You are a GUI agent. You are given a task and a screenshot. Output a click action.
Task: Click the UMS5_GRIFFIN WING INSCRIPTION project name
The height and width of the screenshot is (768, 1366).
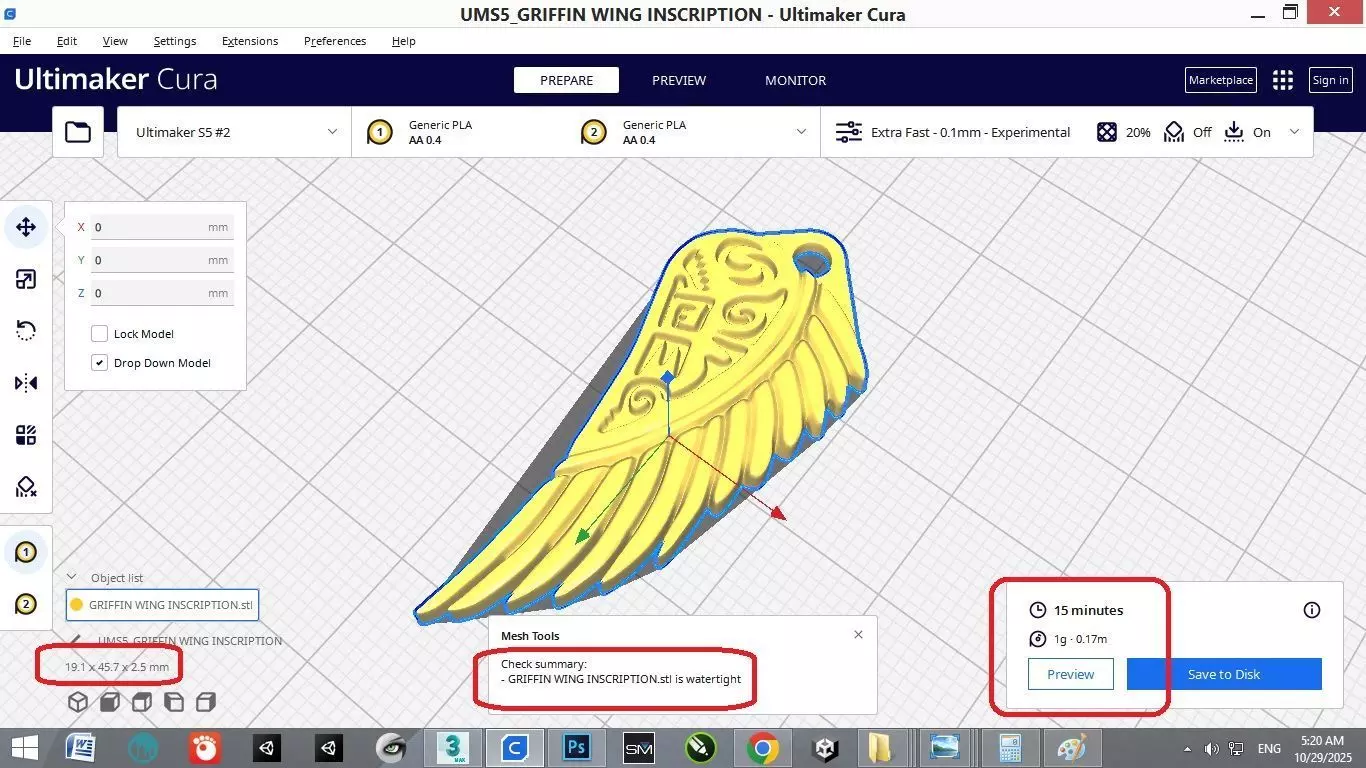tap(190, 641)
